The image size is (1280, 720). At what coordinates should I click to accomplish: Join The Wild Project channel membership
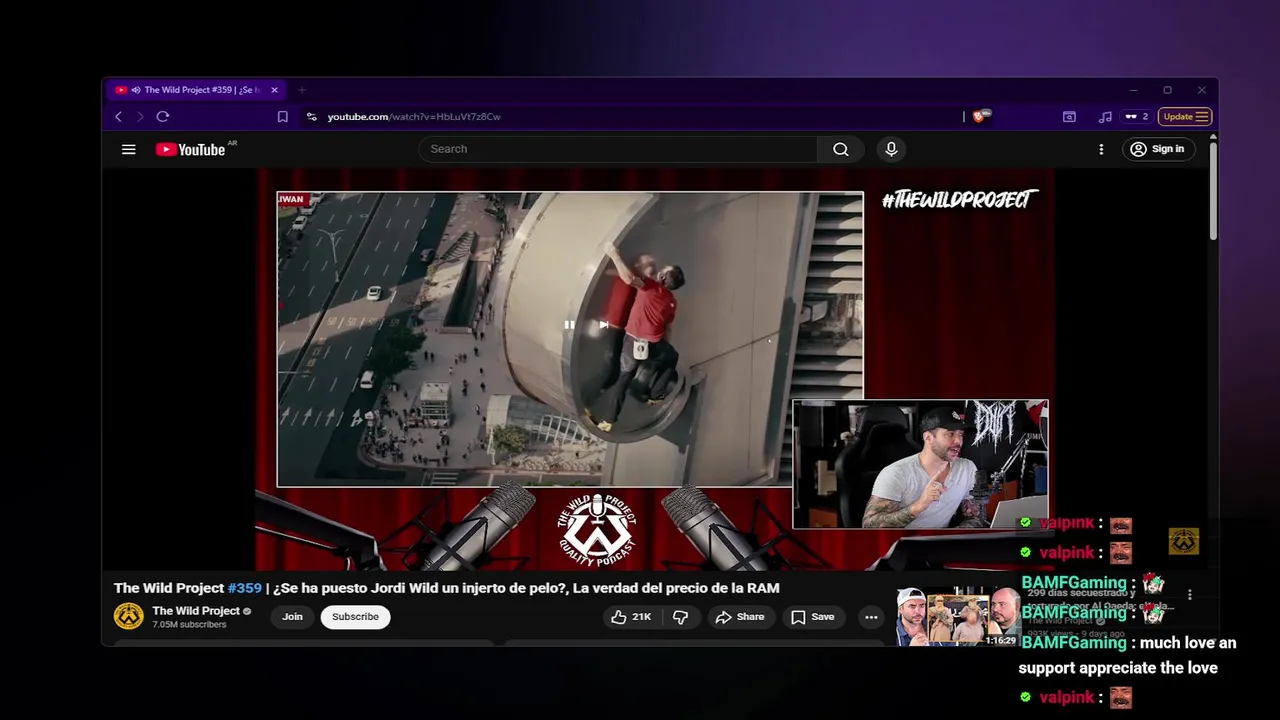pyautogui.click(x=292, y=617)
